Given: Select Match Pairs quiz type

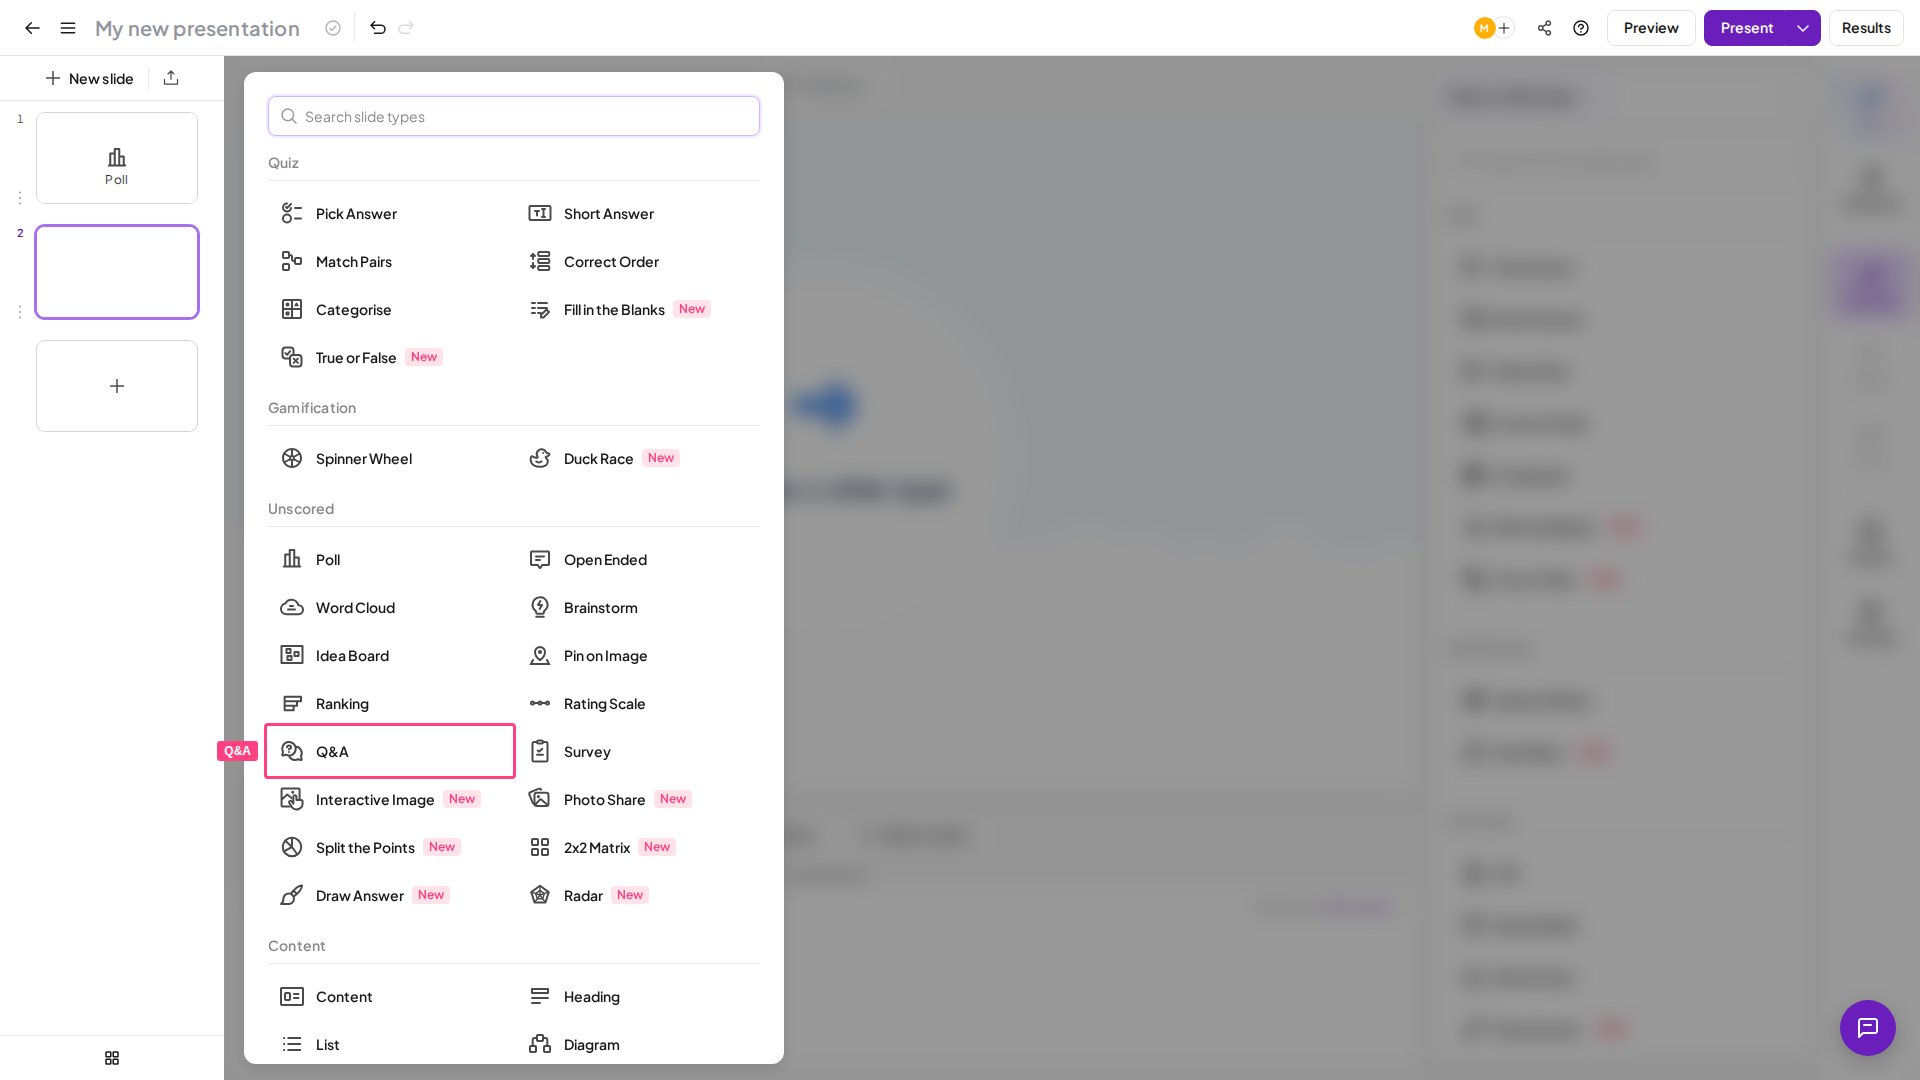Looking at the screenshot, I should click(x=390, y=261).
